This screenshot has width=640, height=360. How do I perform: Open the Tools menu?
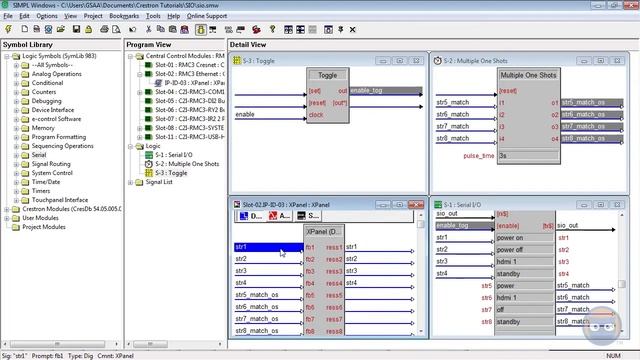pyautogui.click(x=153, y=16)
